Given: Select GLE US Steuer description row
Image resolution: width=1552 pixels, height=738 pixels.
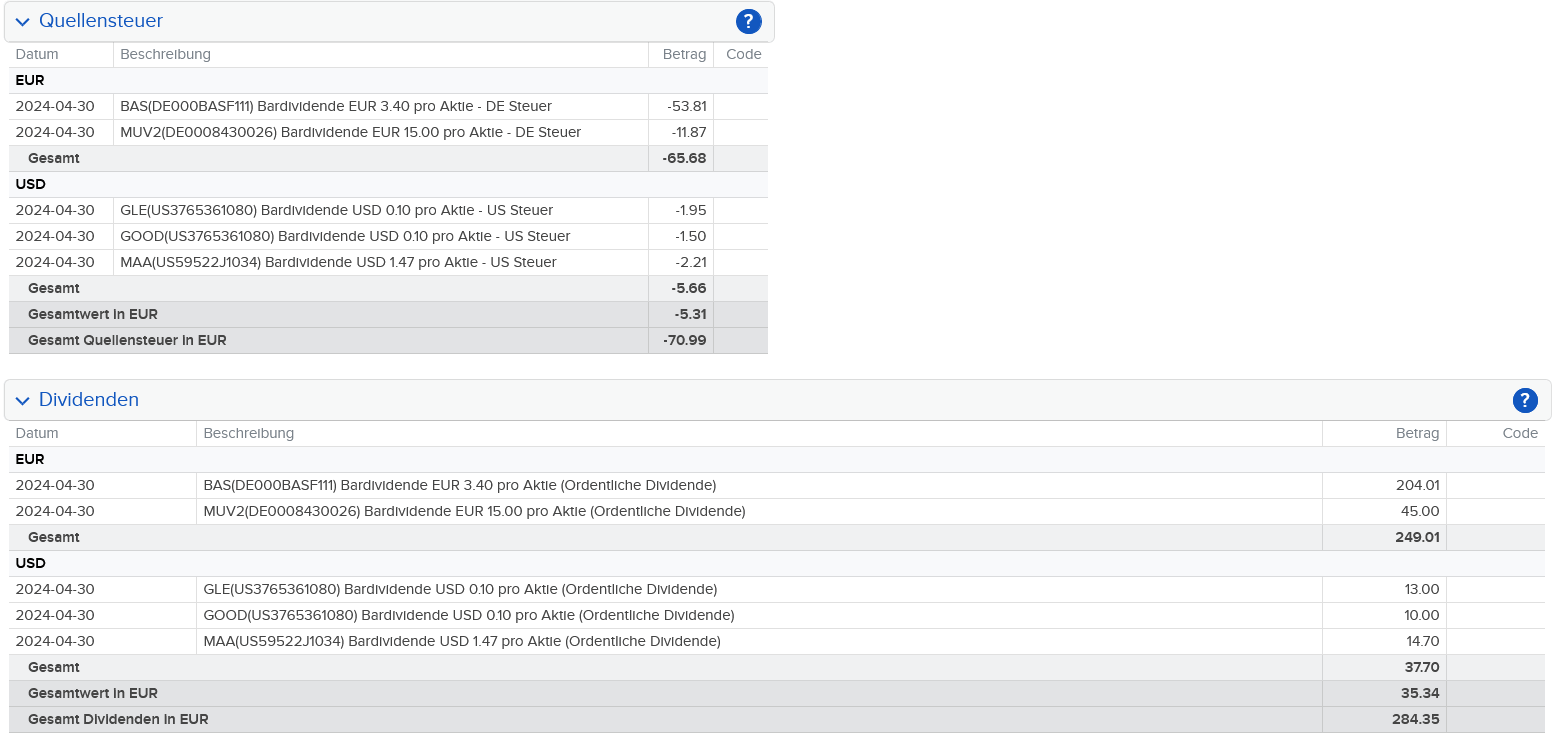Looking at the screenshot, I should (336, 210).
